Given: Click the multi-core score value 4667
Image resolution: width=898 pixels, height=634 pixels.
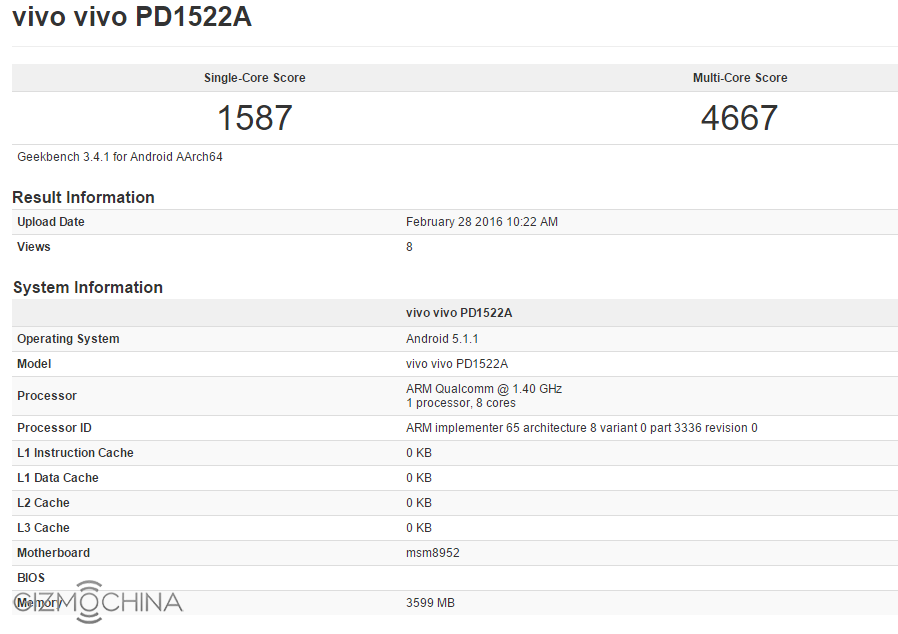Looking at the screenshot, I should pyautogui.click(x=739, y=118).
